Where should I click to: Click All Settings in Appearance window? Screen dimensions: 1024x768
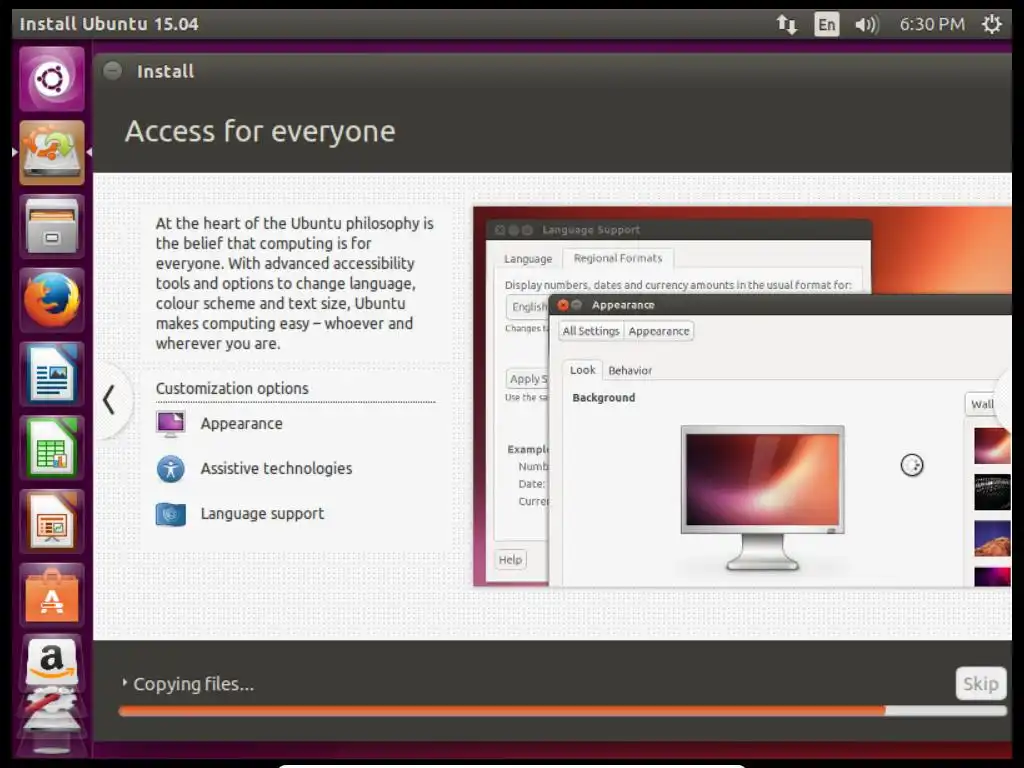[591, 331]
